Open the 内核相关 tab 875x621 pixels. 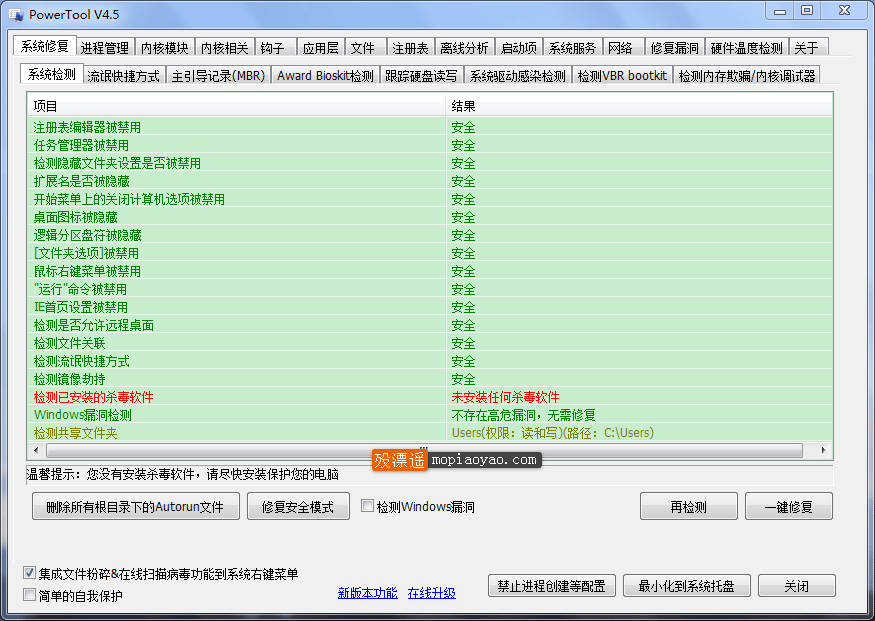click(224, 48)
